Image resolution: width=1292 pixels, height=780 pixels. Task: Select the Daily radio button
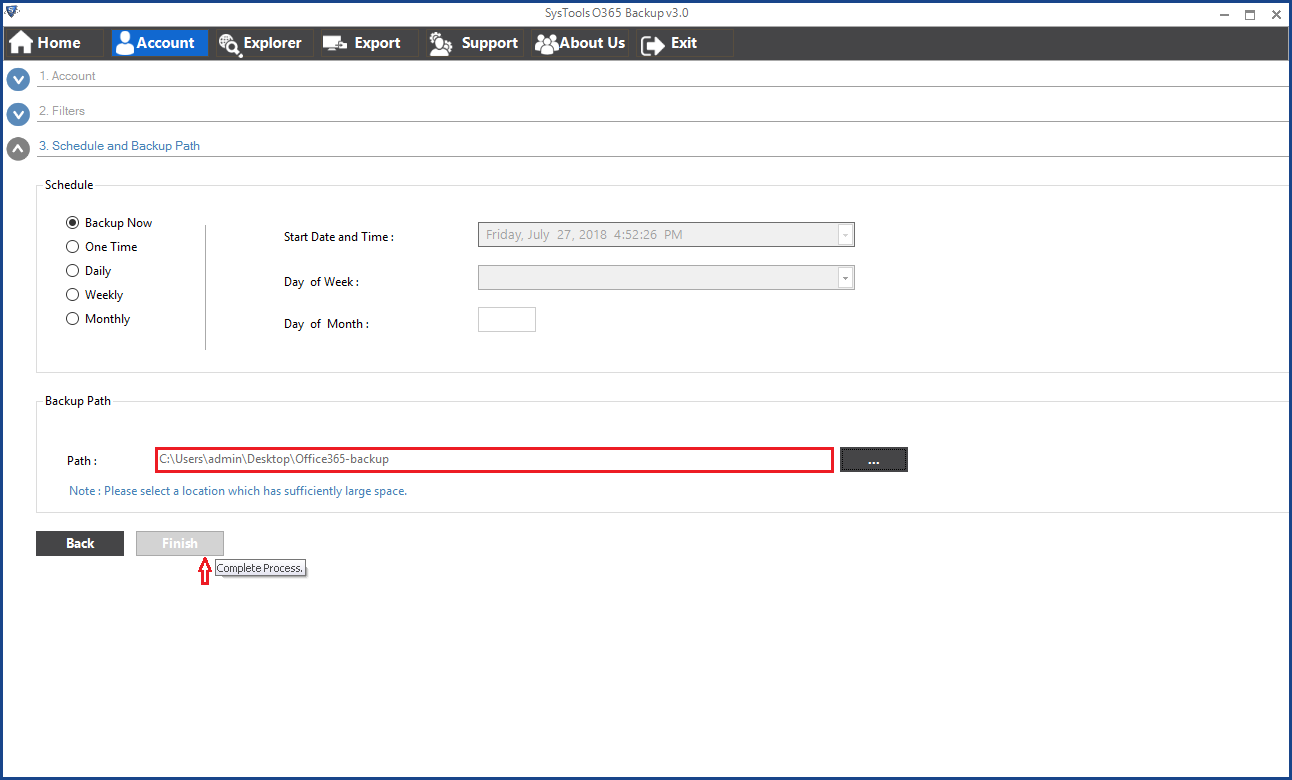[72, 271]
